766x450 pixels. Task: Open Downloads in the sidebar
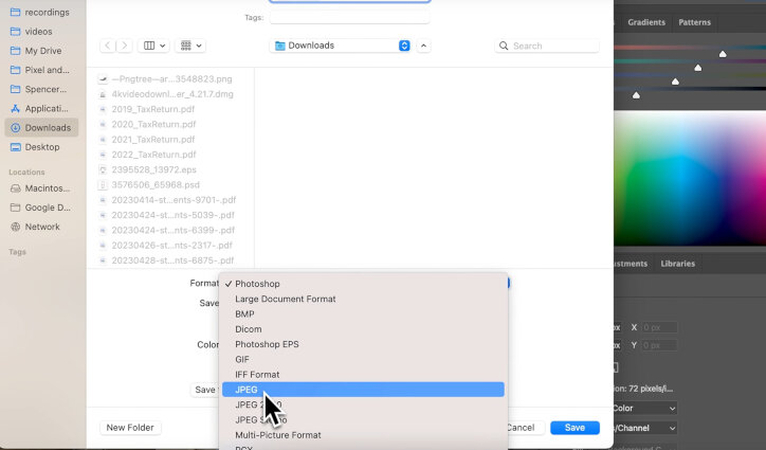(47, 128)
